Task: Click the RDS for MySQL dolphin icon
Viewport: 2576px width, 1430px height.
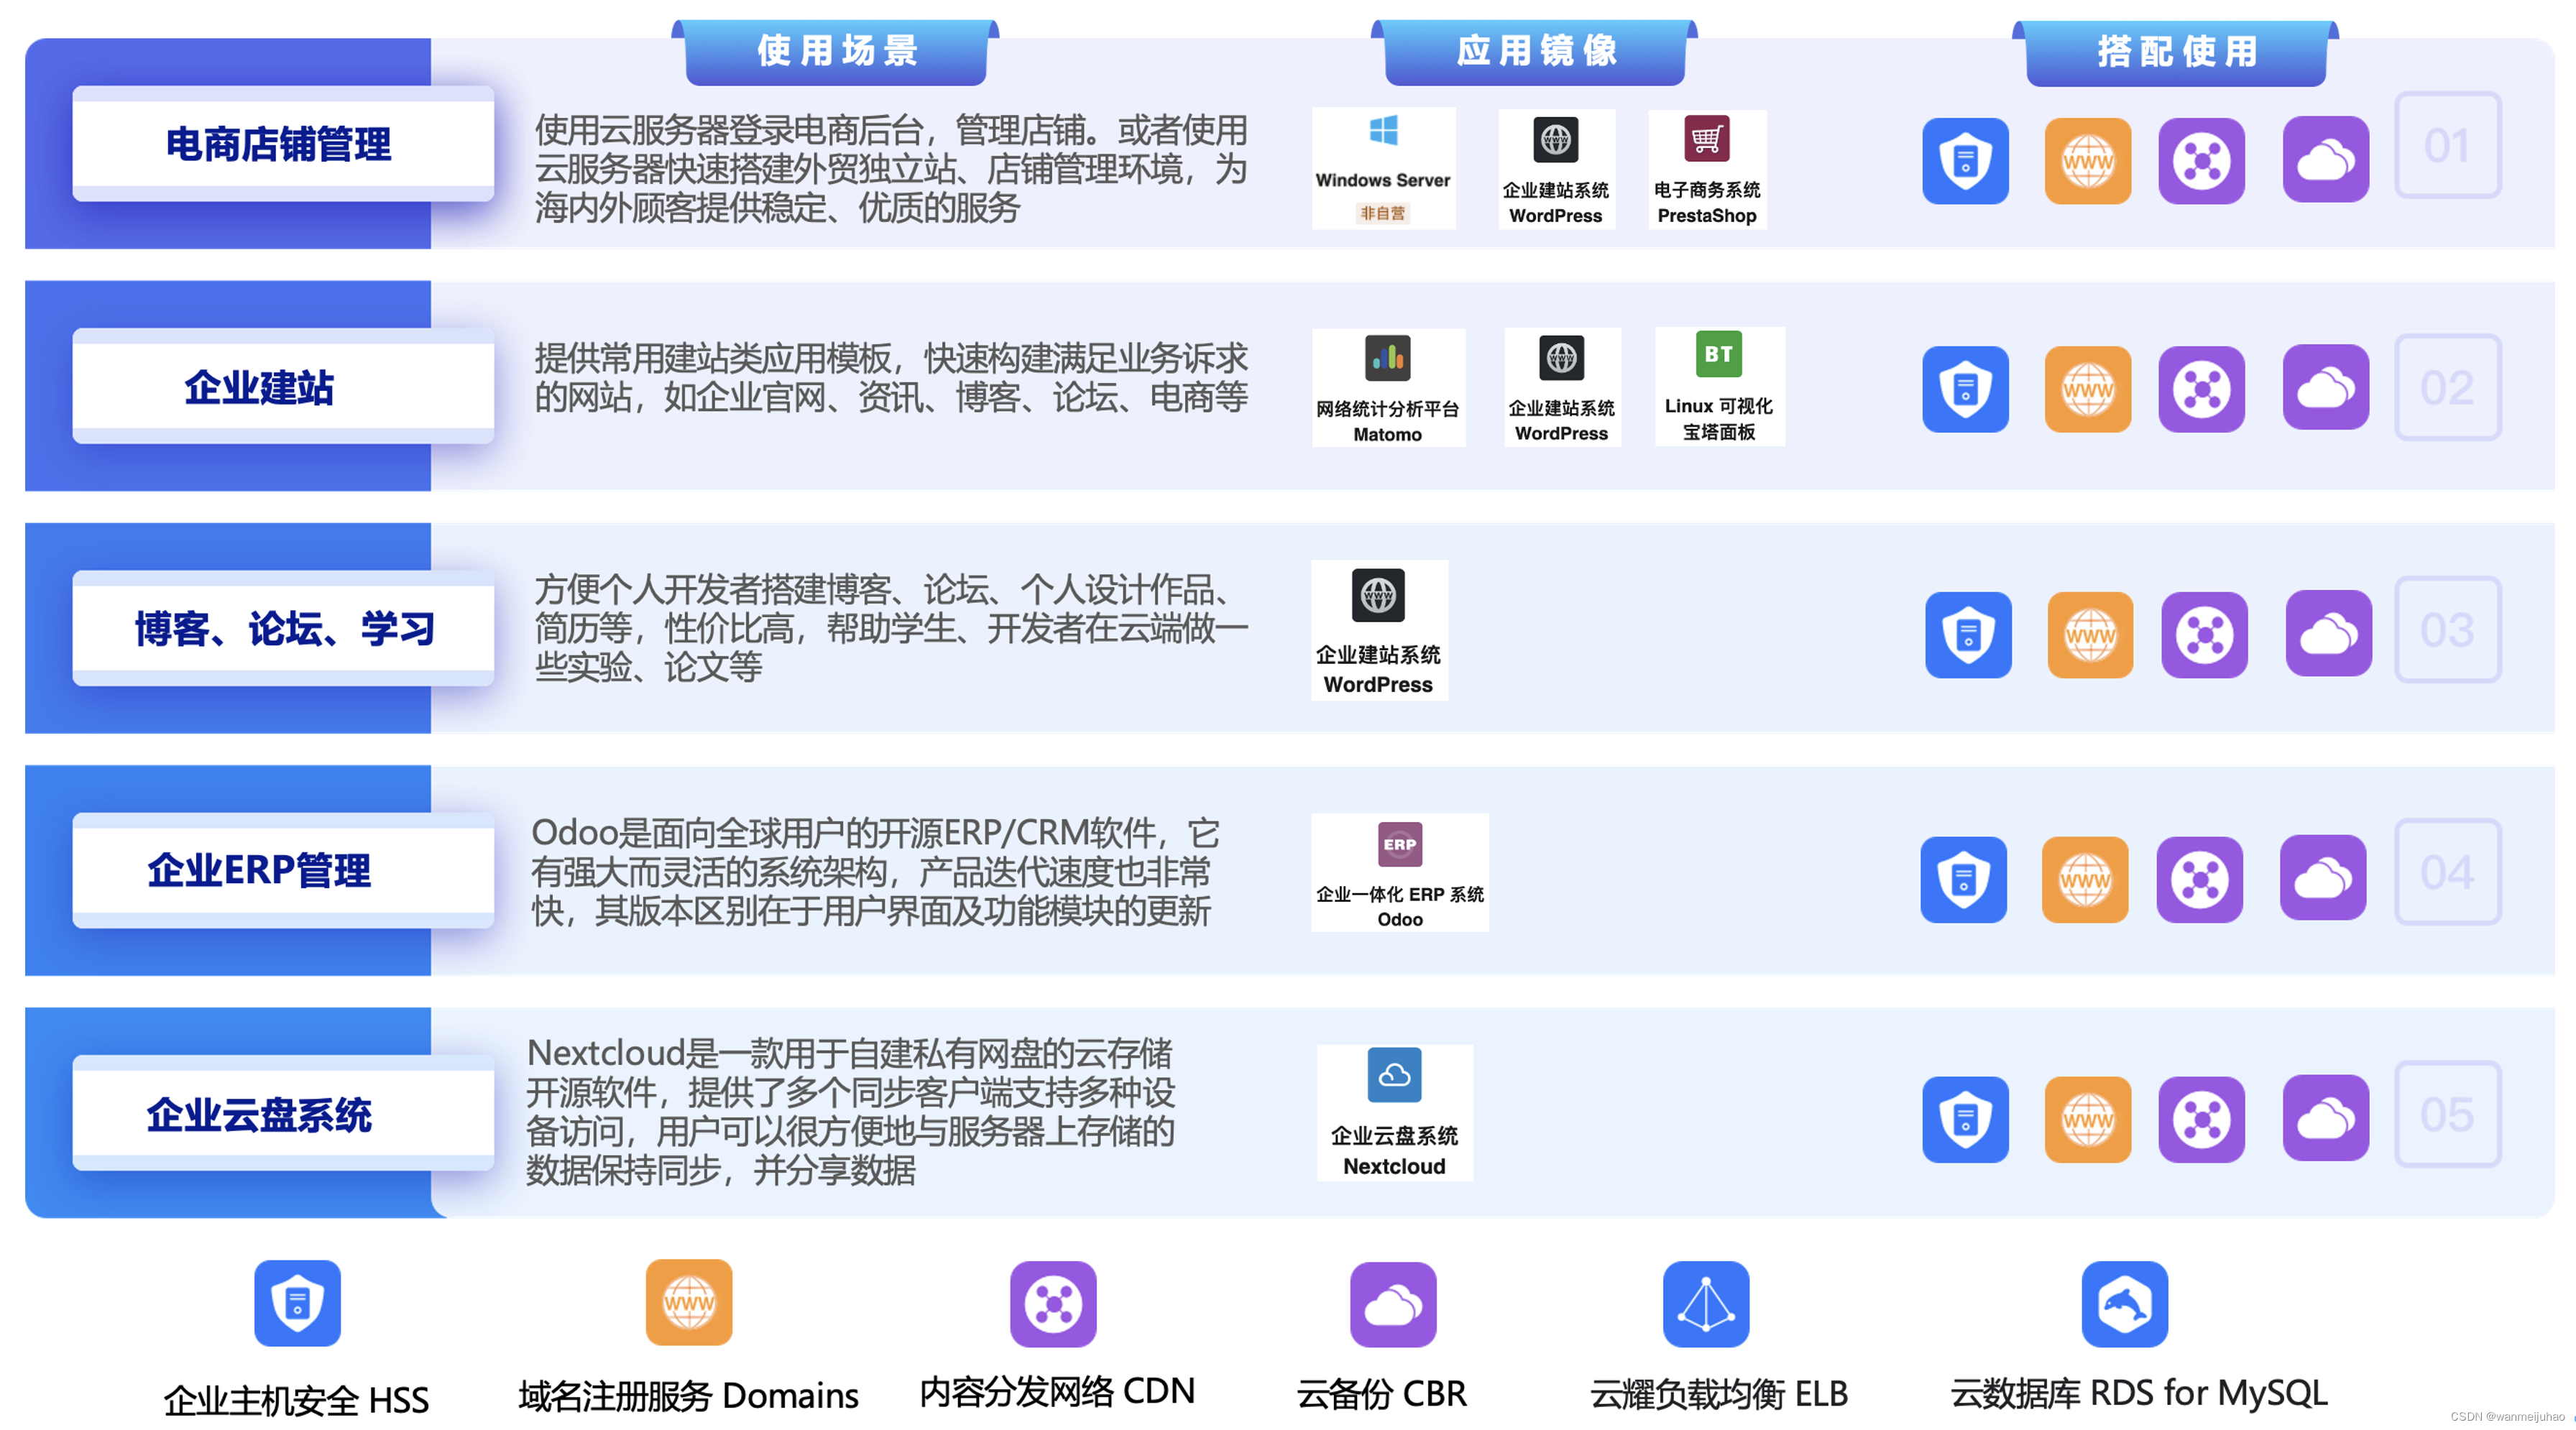Action: (x=2125, y=1304)
